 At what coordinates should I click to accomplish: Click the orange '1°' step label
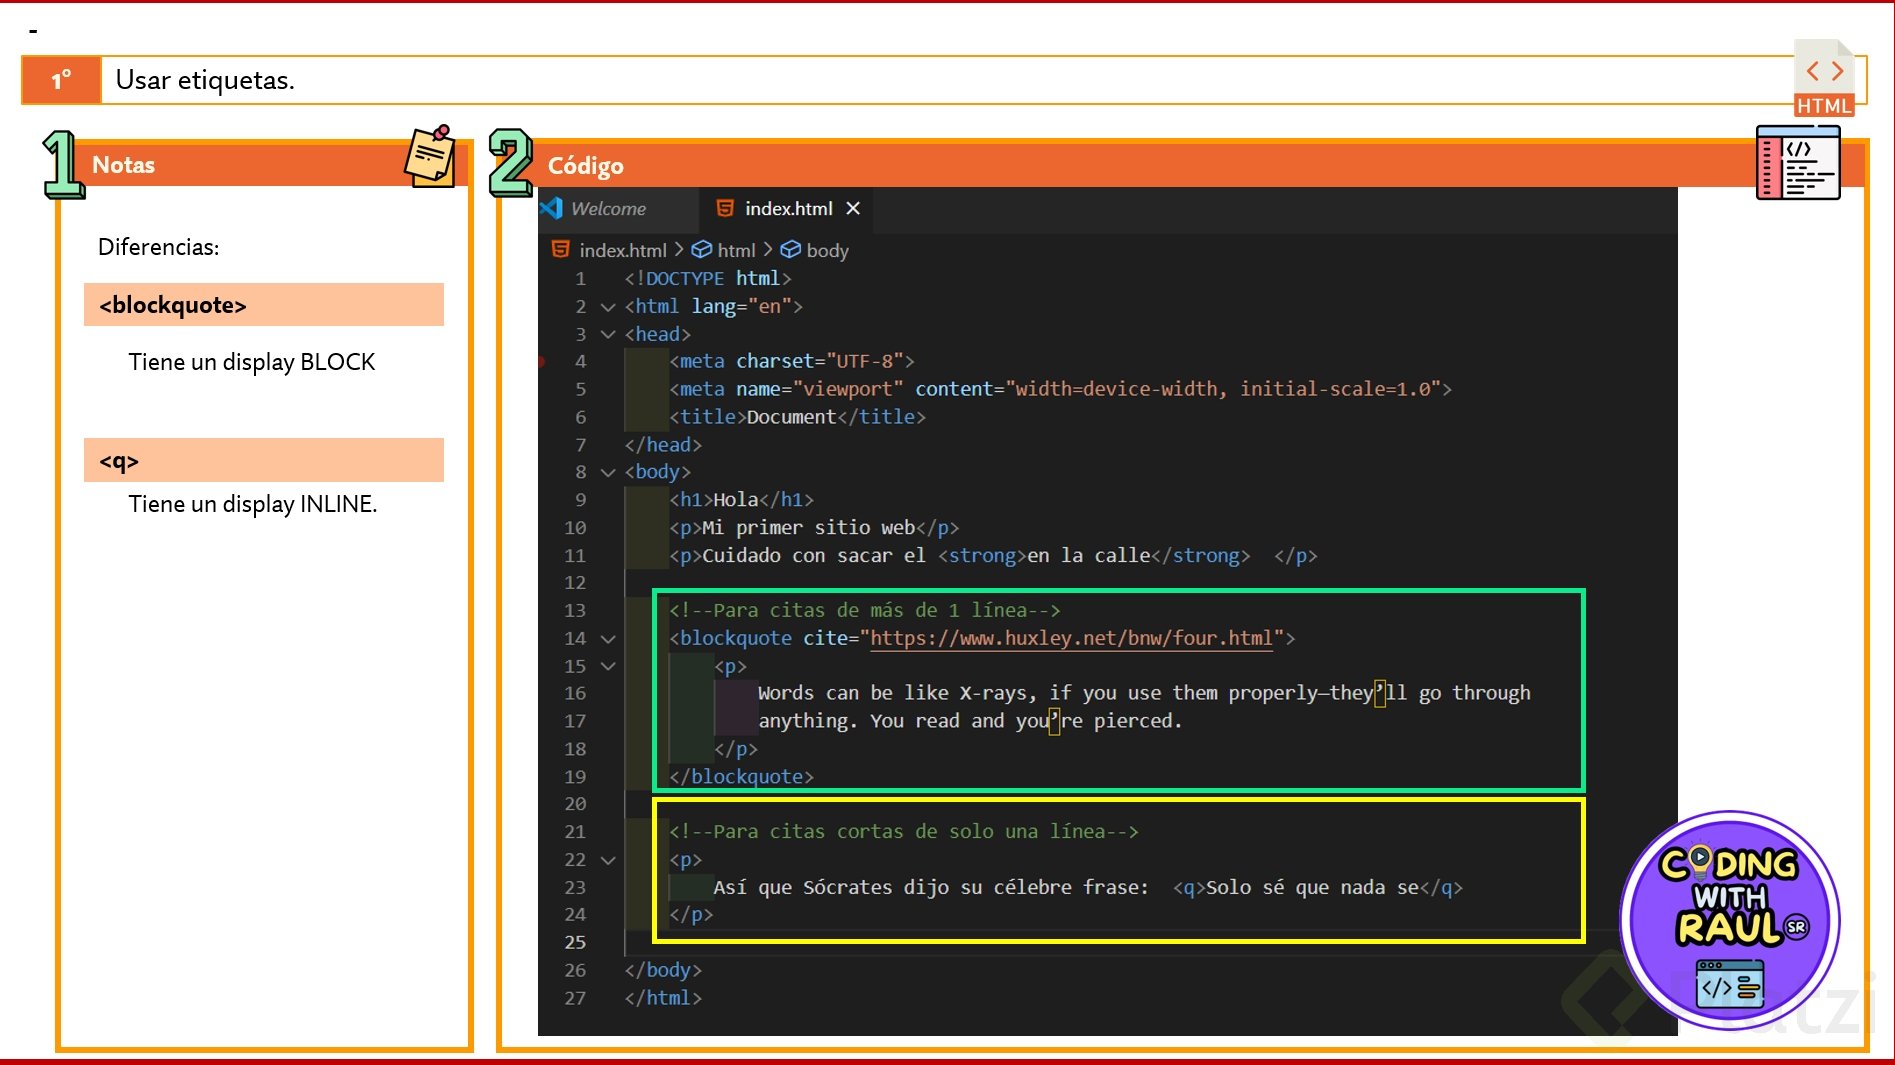click(x=61, y=80)
